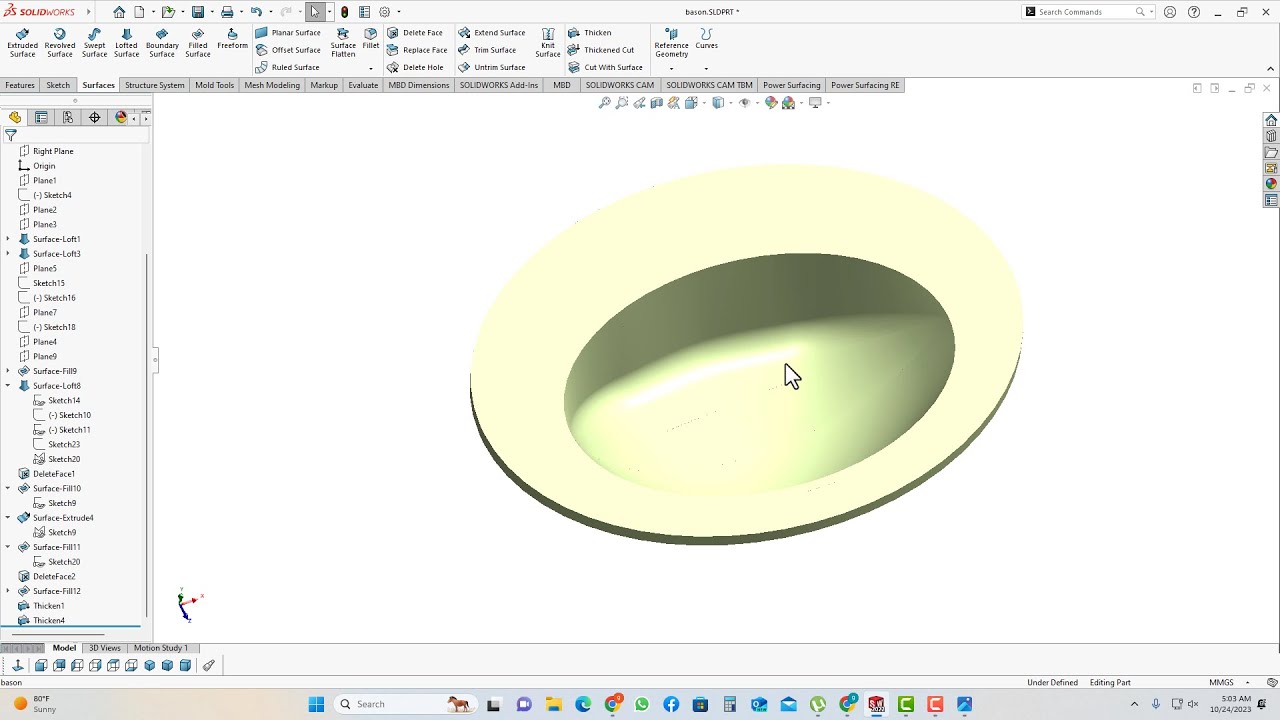
Task: Click the Extend Surface button
Action: (492, 33)
